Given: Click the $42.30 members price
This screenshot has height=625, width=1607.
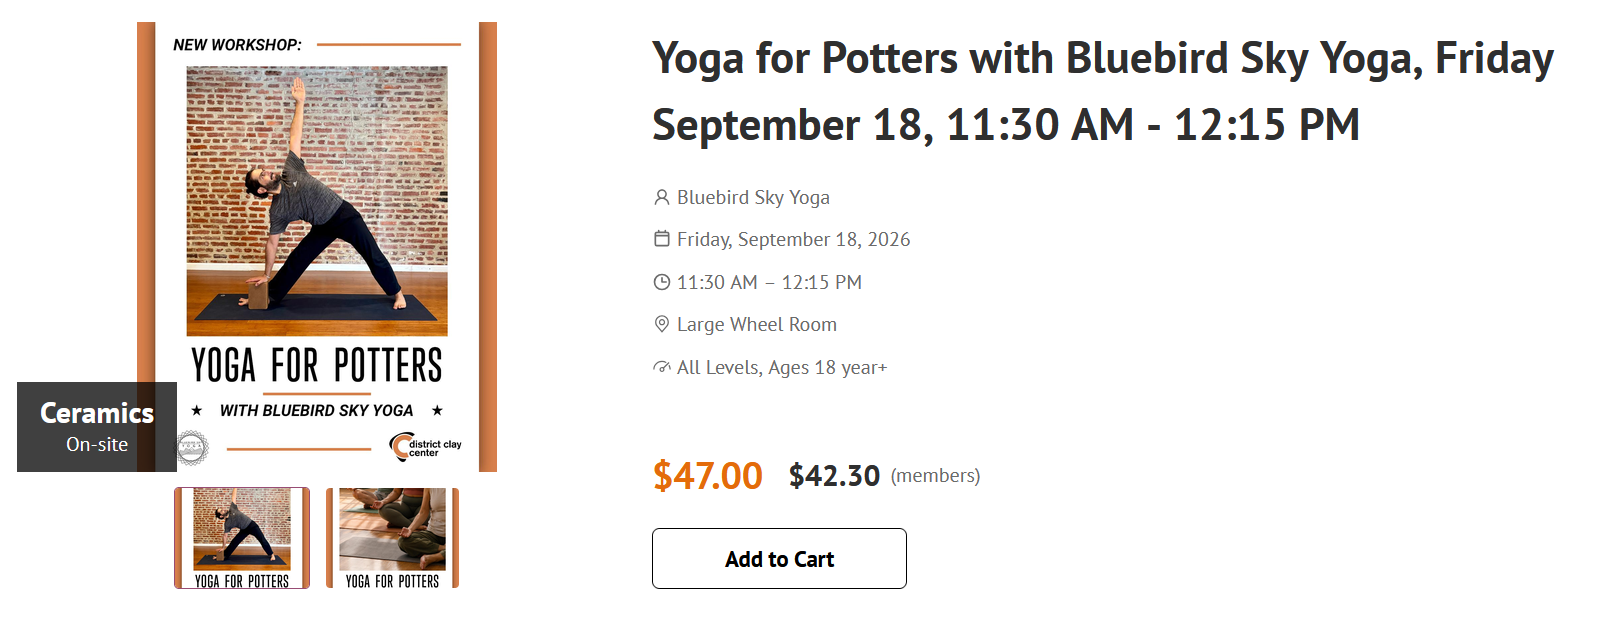Looking at the screenshot, I should coord(834,475).
